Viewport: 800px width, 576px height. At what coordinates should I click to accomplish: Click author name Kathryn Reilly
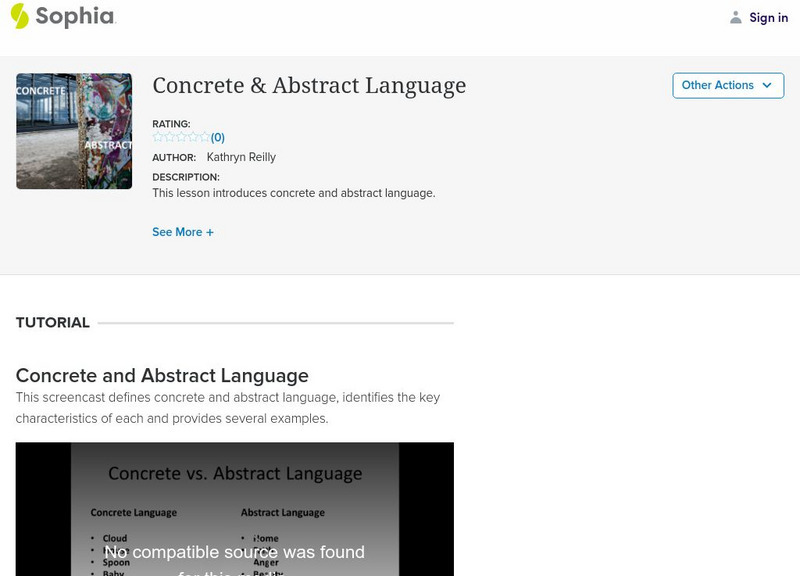pyautogui.click(x=241, y=157)
